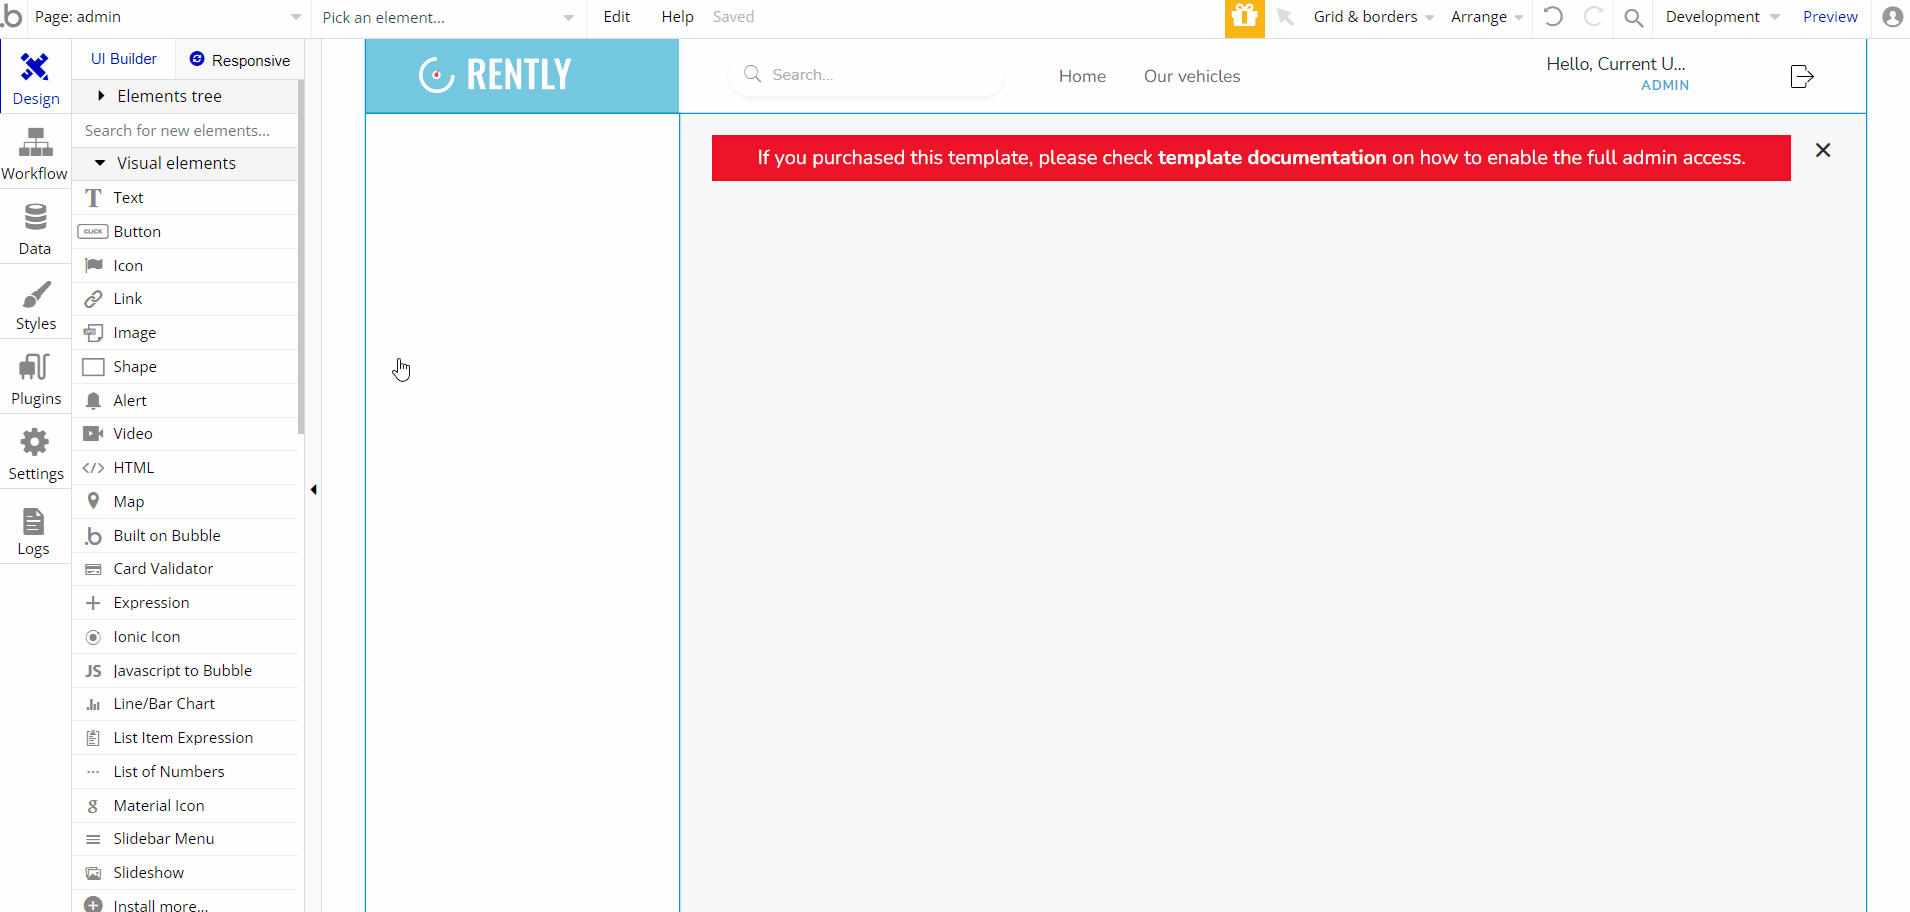Open the Logs tab

[35, 528]
